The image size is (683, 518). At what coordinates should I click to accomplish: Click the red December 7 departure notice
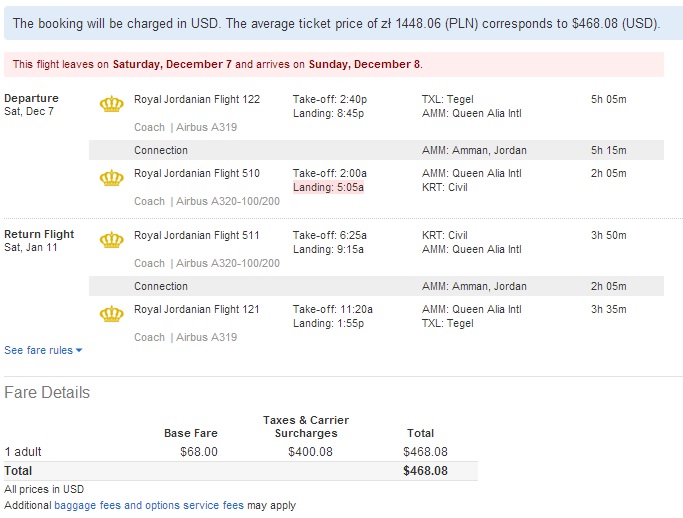click(334, 64)
